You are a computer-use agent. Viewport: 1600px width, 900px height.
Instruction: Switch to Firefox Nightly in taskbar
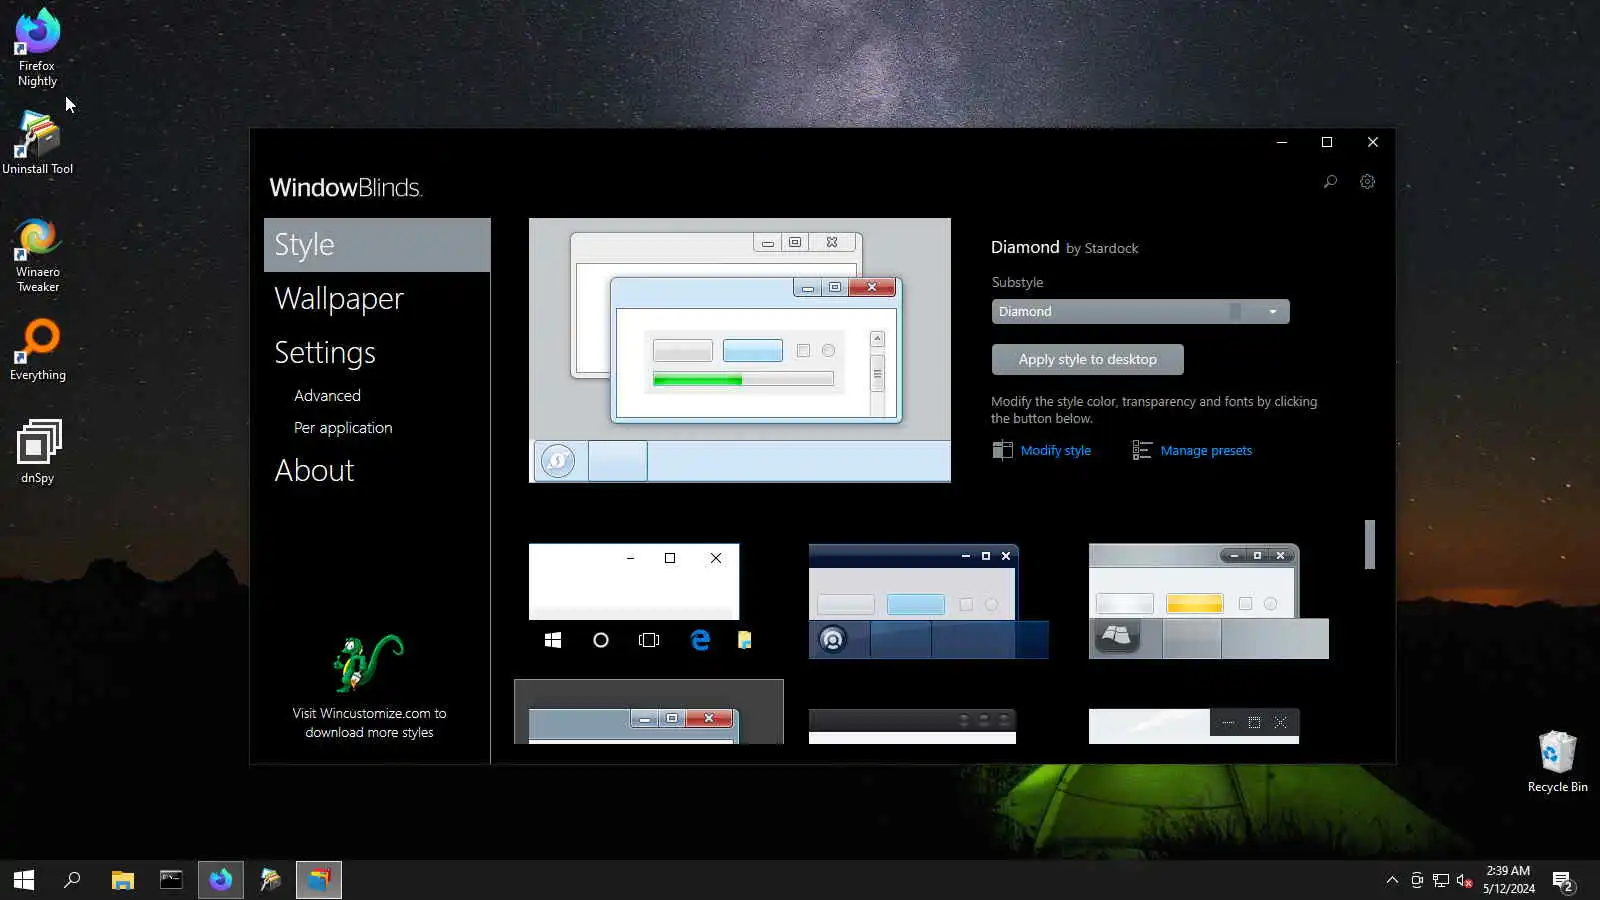click(x=220, y=880)
